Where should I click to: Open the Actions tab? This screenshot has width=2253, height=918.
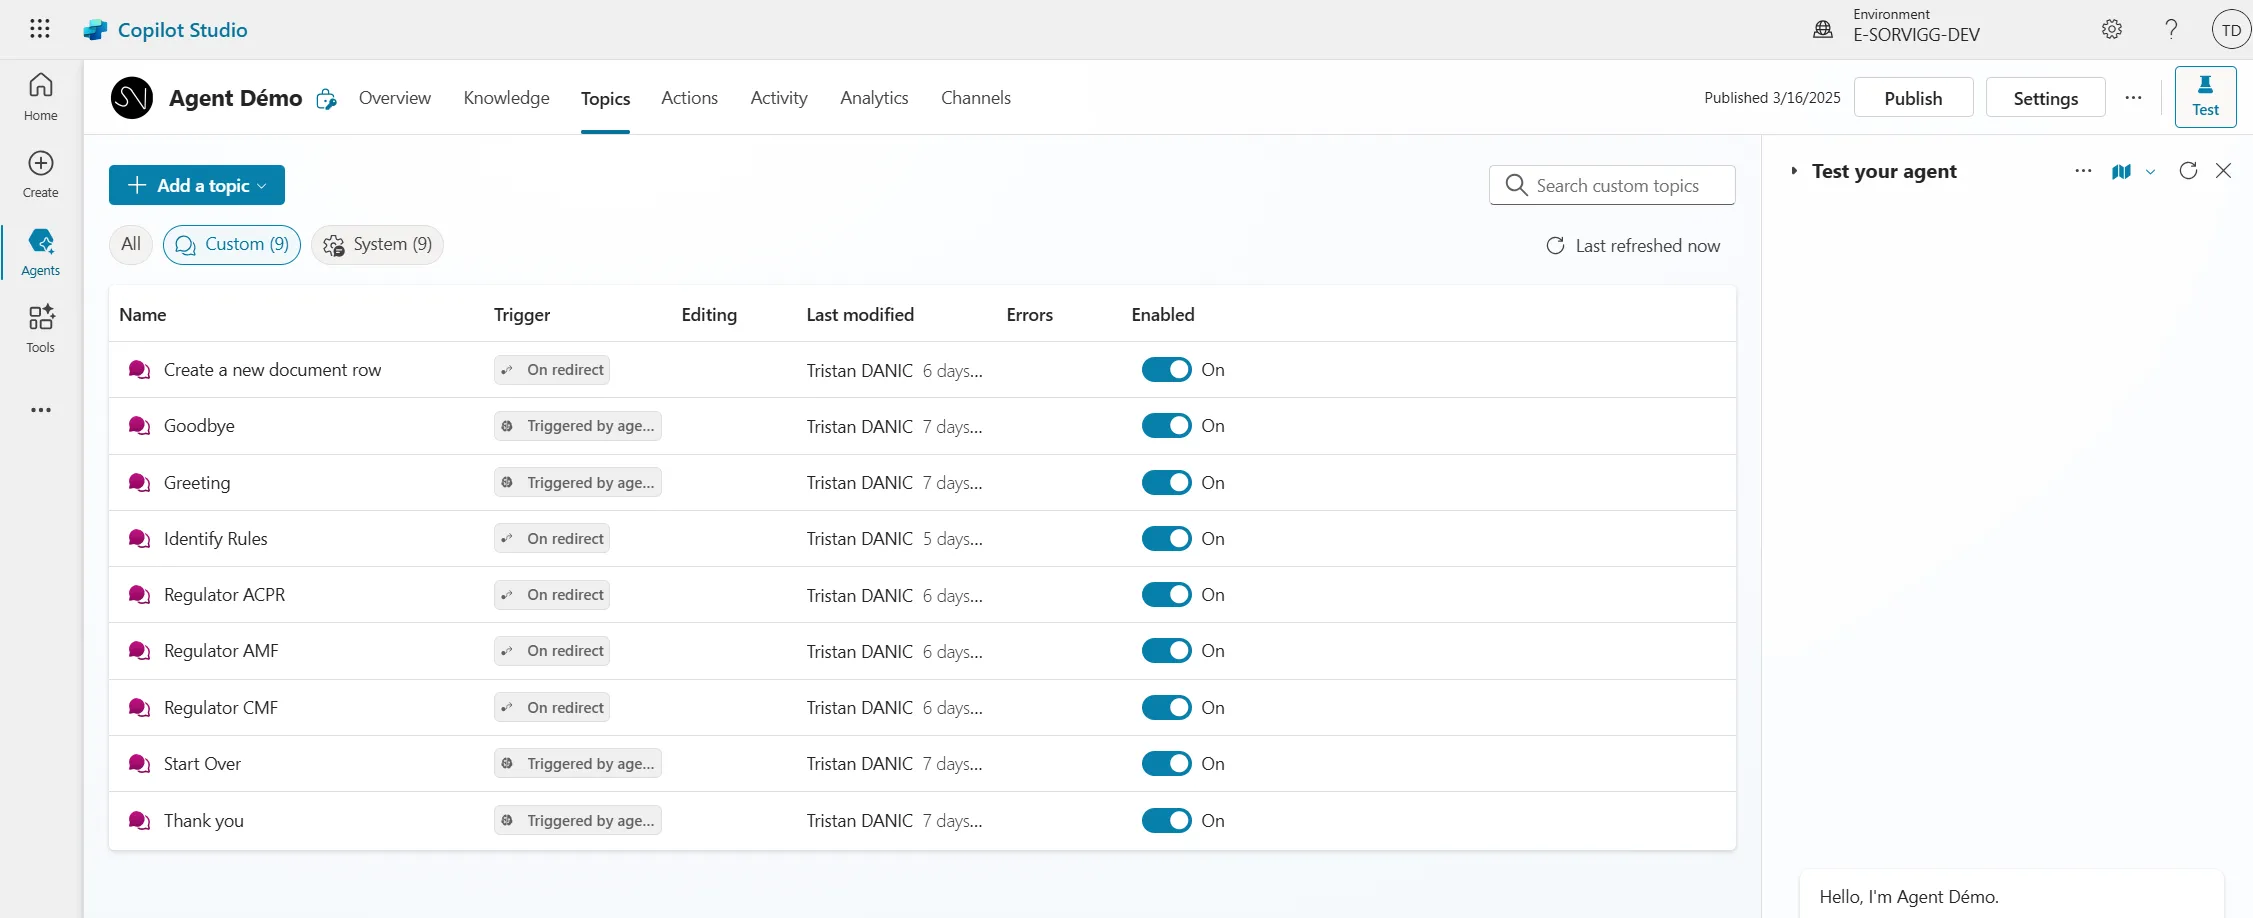689,98
